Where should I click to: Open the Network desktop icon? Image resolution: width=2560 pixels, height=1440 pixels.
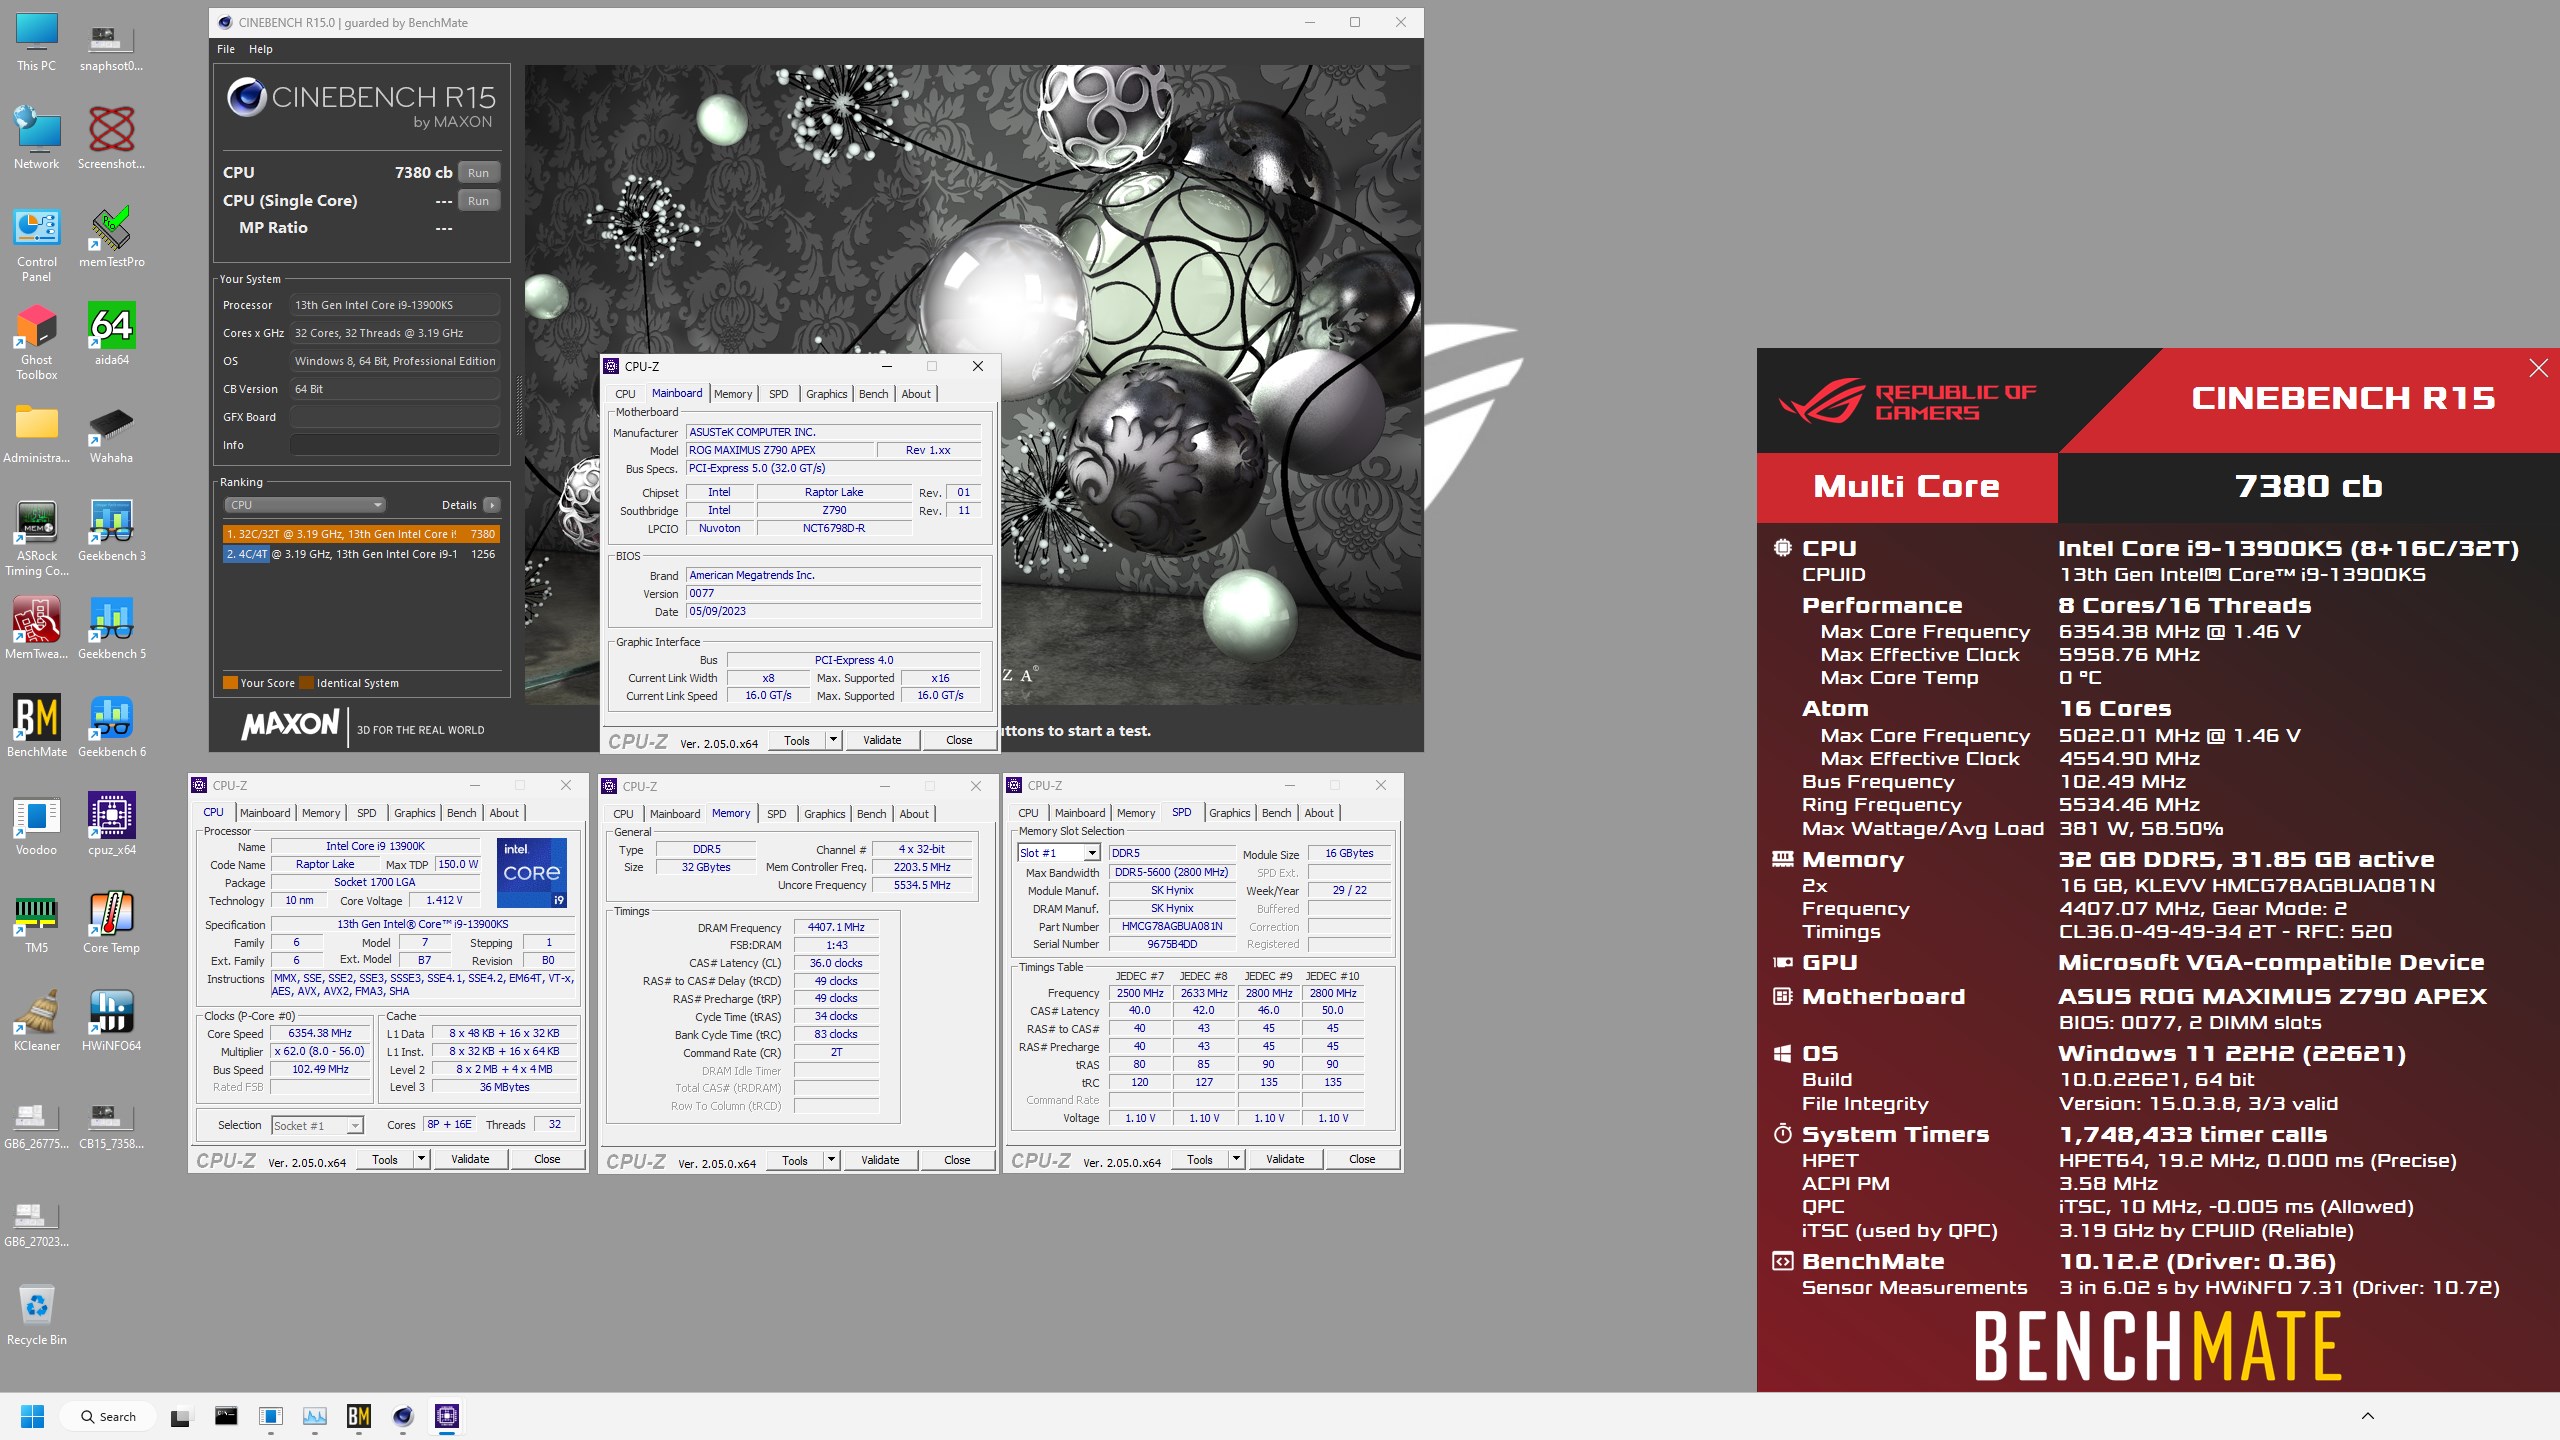tap(36, 138)
